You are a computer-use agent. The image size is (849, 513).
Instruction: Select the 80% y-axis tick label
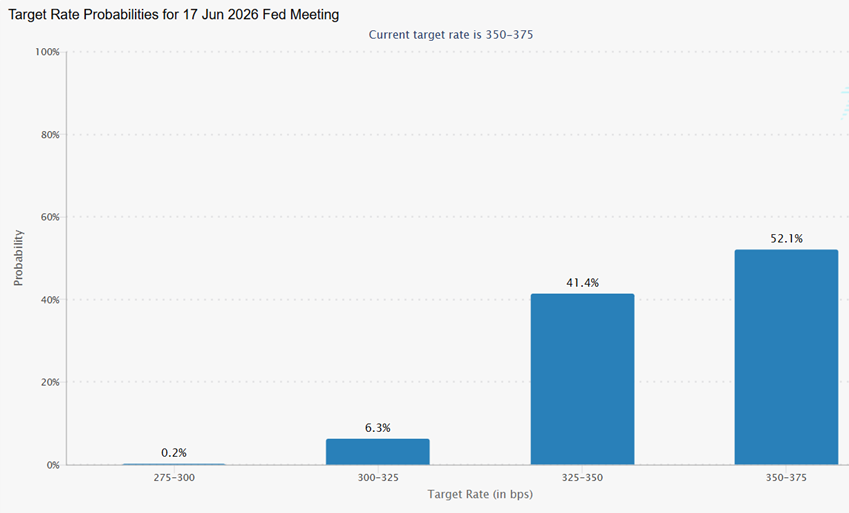[x=49, y=135]
